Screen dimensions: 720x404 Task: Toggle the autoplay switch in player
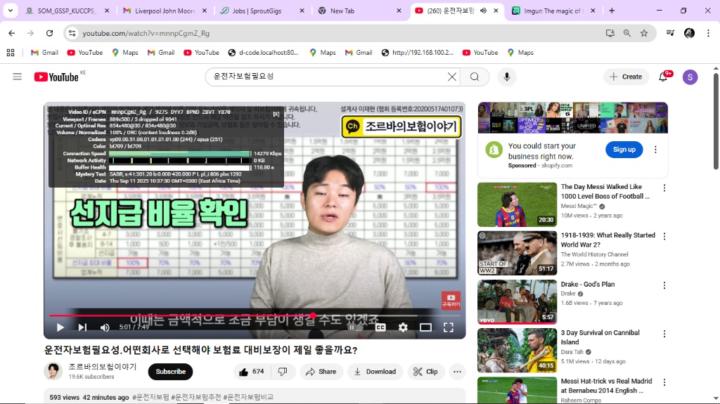click(x=355, y=327)
